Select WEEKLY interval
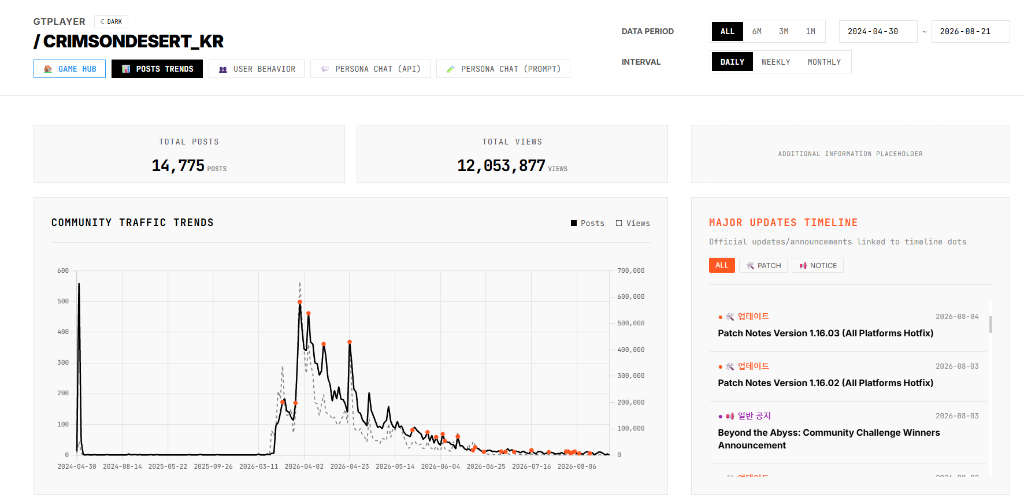This screenshot has width=1024, height=498. [775, 62]
